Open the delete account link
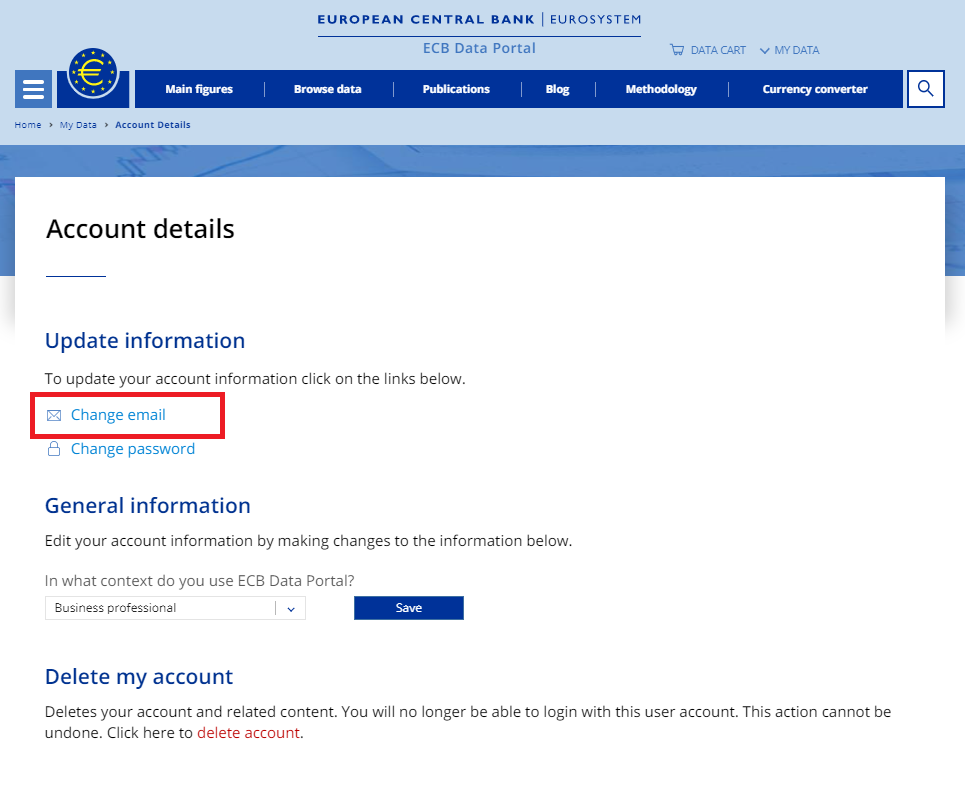Viewport: 965px width, 788px height. [248, 732]
